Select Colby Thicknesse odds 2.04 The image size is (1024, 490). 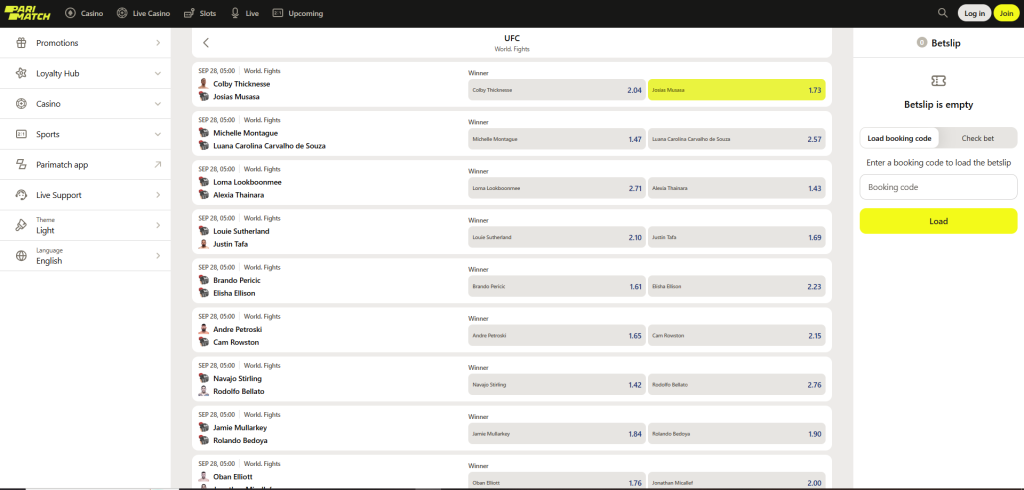[555, 90]
